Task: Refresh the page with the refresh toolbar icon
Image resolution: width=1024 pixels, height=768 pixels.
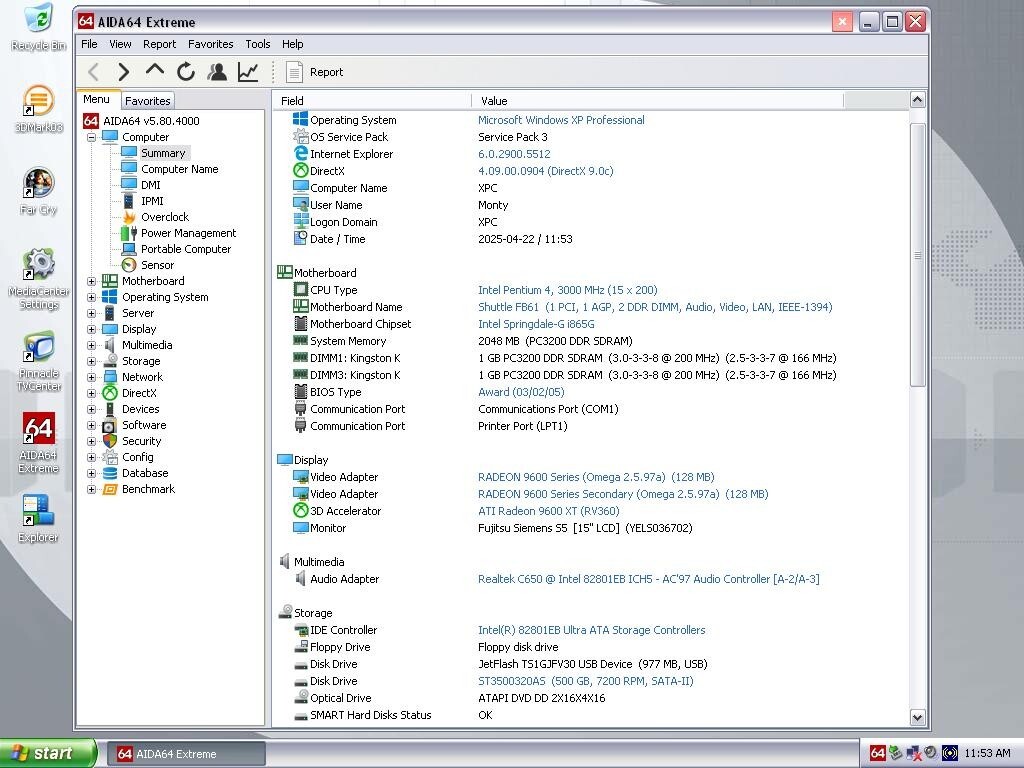Action: [186, 72]
